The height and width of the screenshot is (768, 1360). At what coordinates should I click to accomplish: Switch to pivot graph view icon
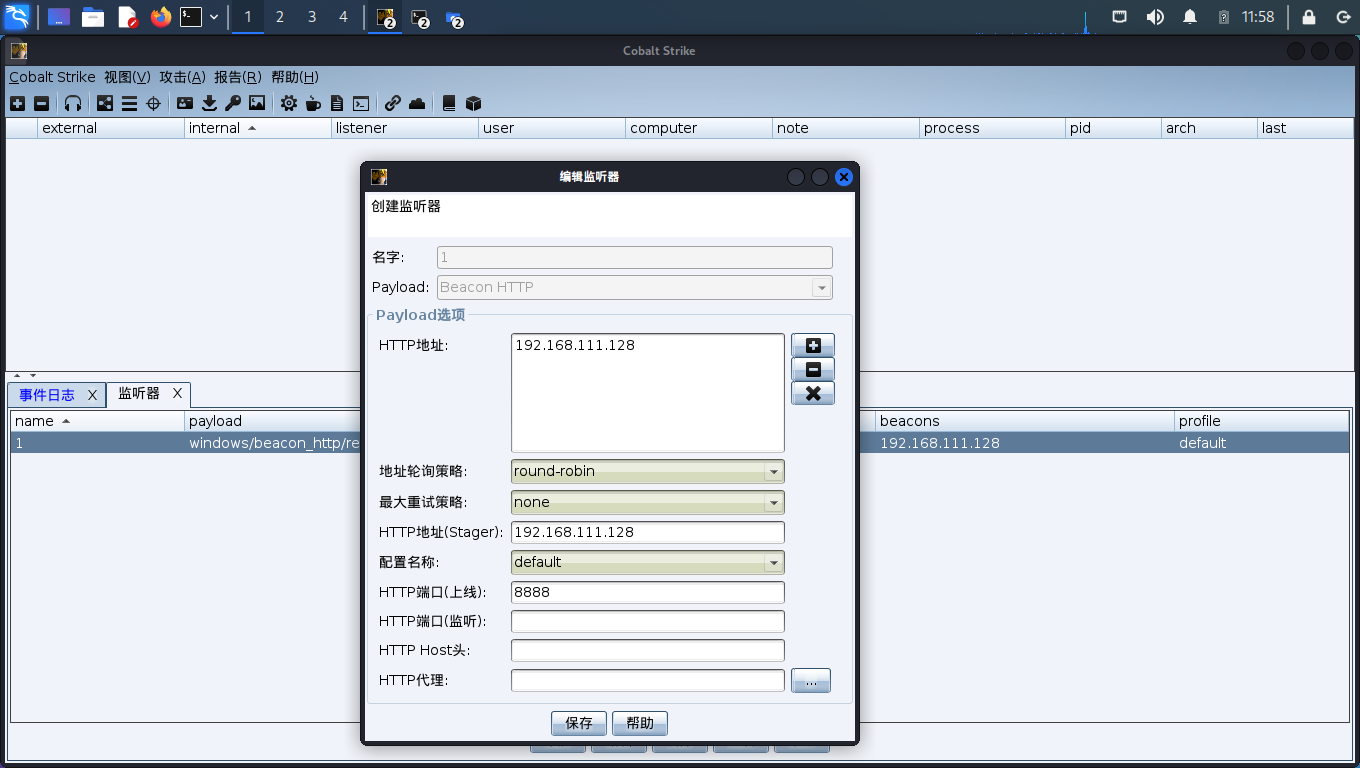pyautogui.click(x=105, y=103)
